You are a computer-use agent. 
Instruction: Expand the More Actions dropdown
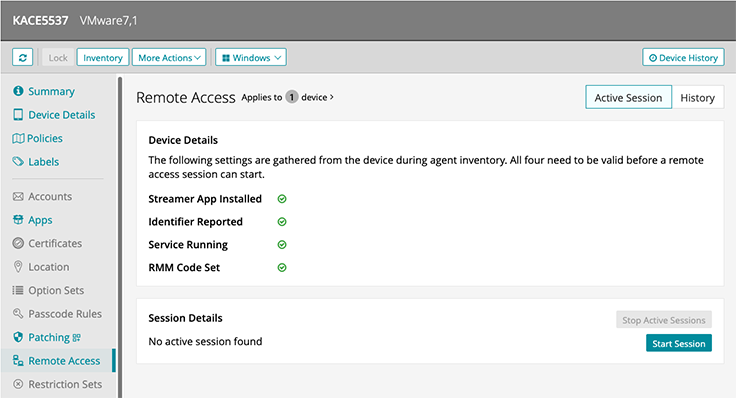(x=169, y=58)
